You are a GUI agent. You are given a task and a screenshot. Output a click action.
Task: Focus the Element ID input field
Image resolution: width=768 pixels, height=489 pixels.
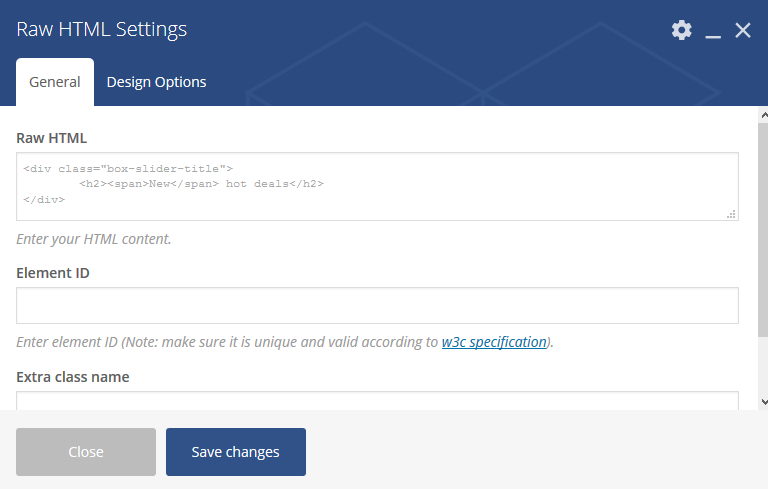click(x=377, y=305)
